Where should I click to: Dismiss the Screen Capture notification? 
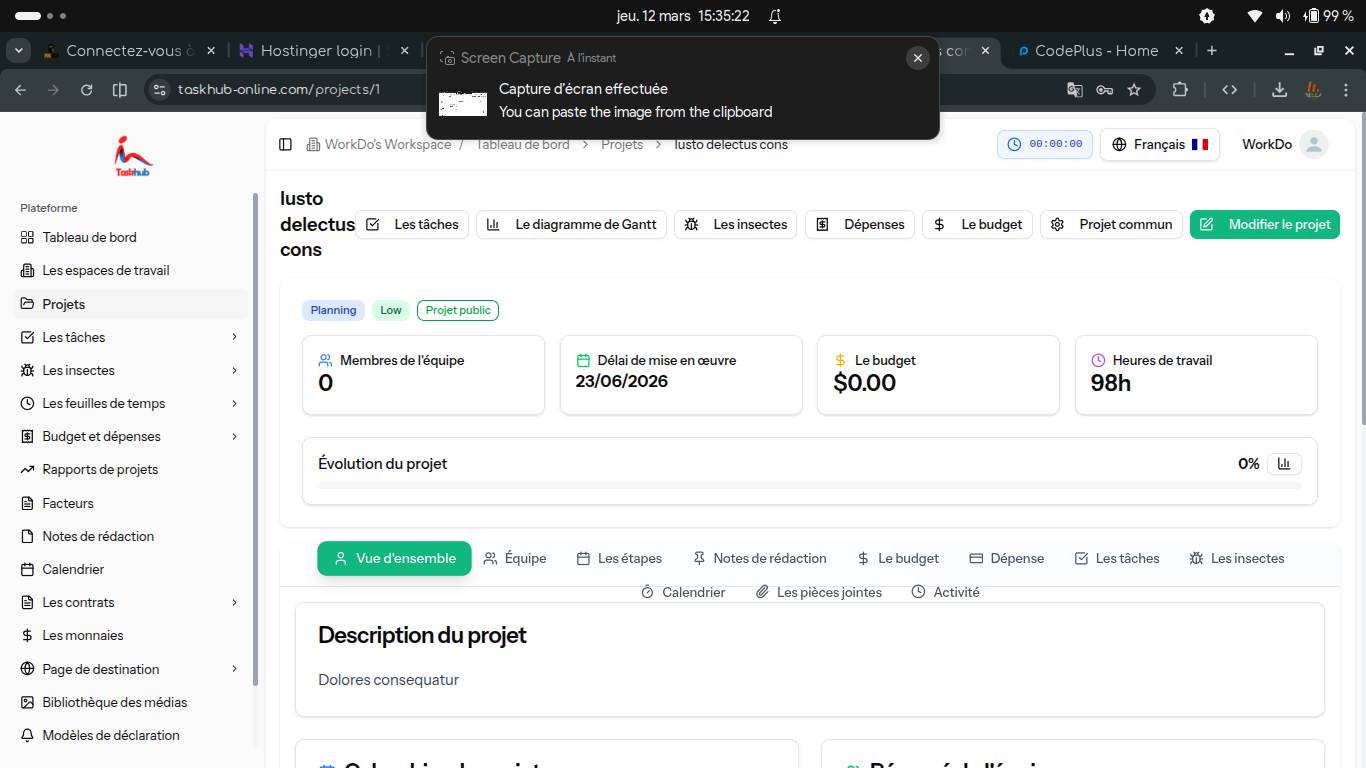(917, 58)
